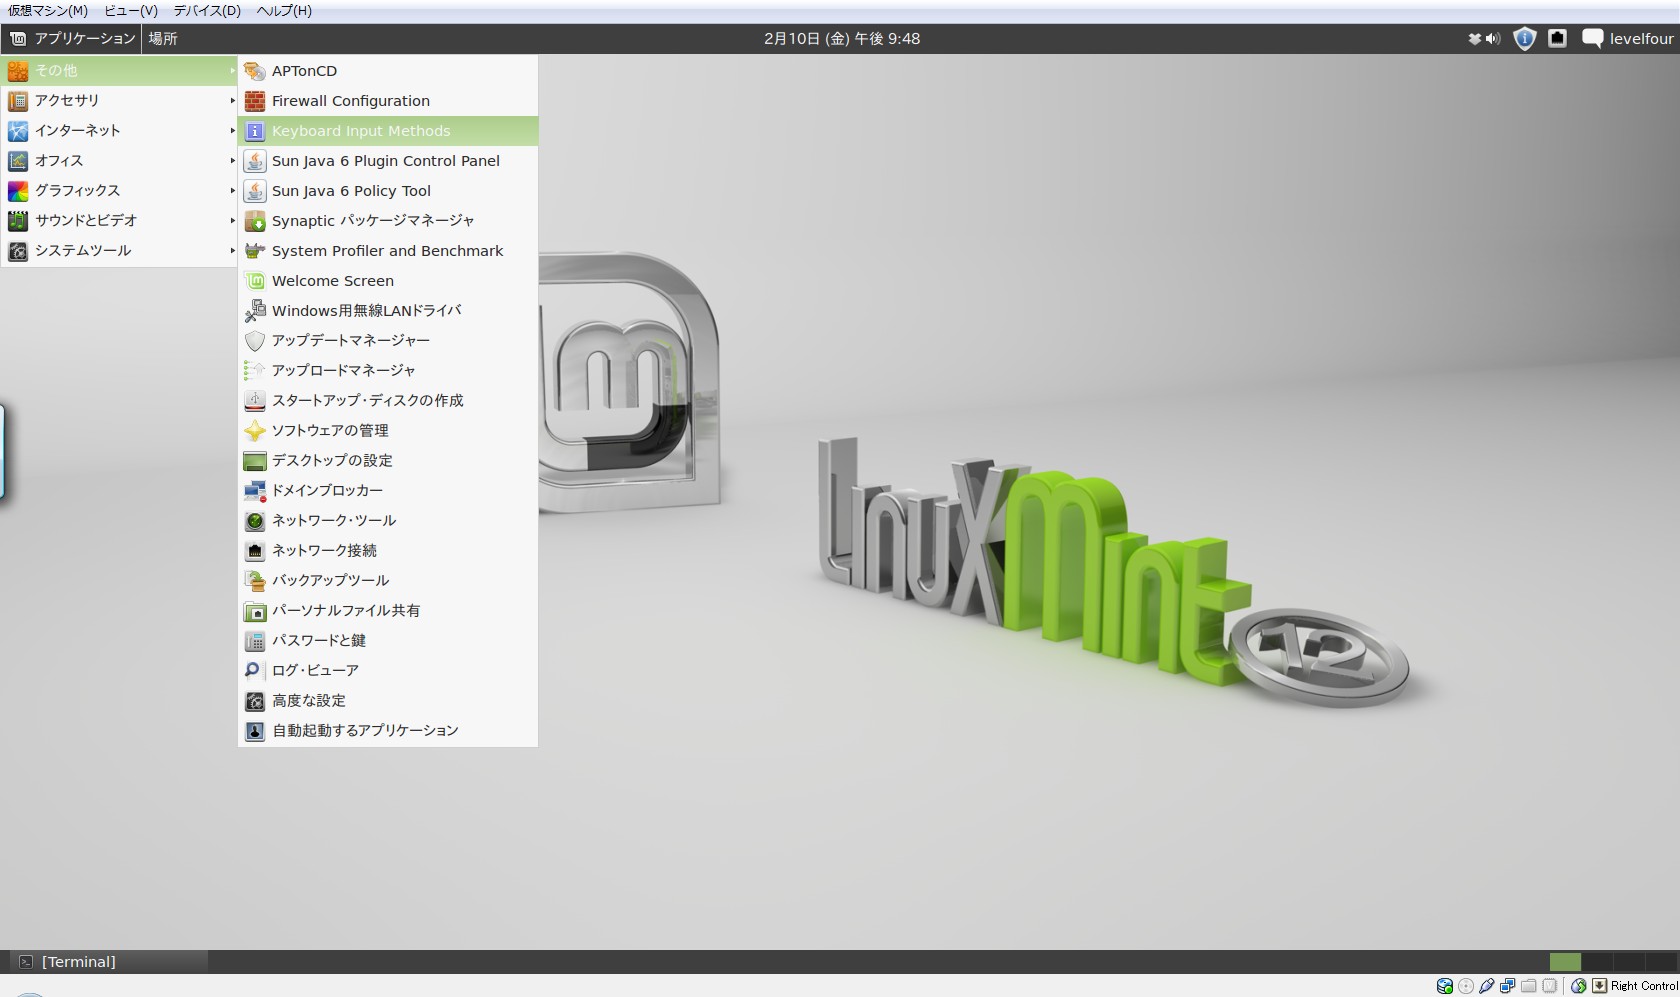Click the アップデートマネージャー shield icon

(x=255, y=341)
